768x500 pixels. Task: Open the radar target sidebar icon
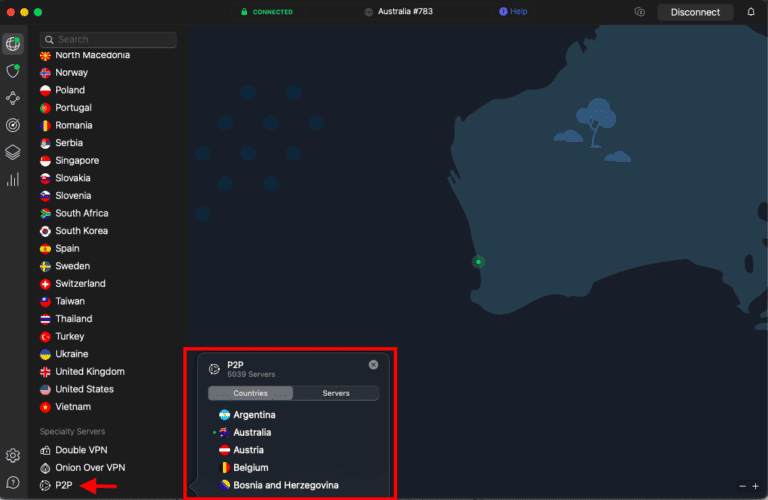pyautogui.click(x=13, y=125)
